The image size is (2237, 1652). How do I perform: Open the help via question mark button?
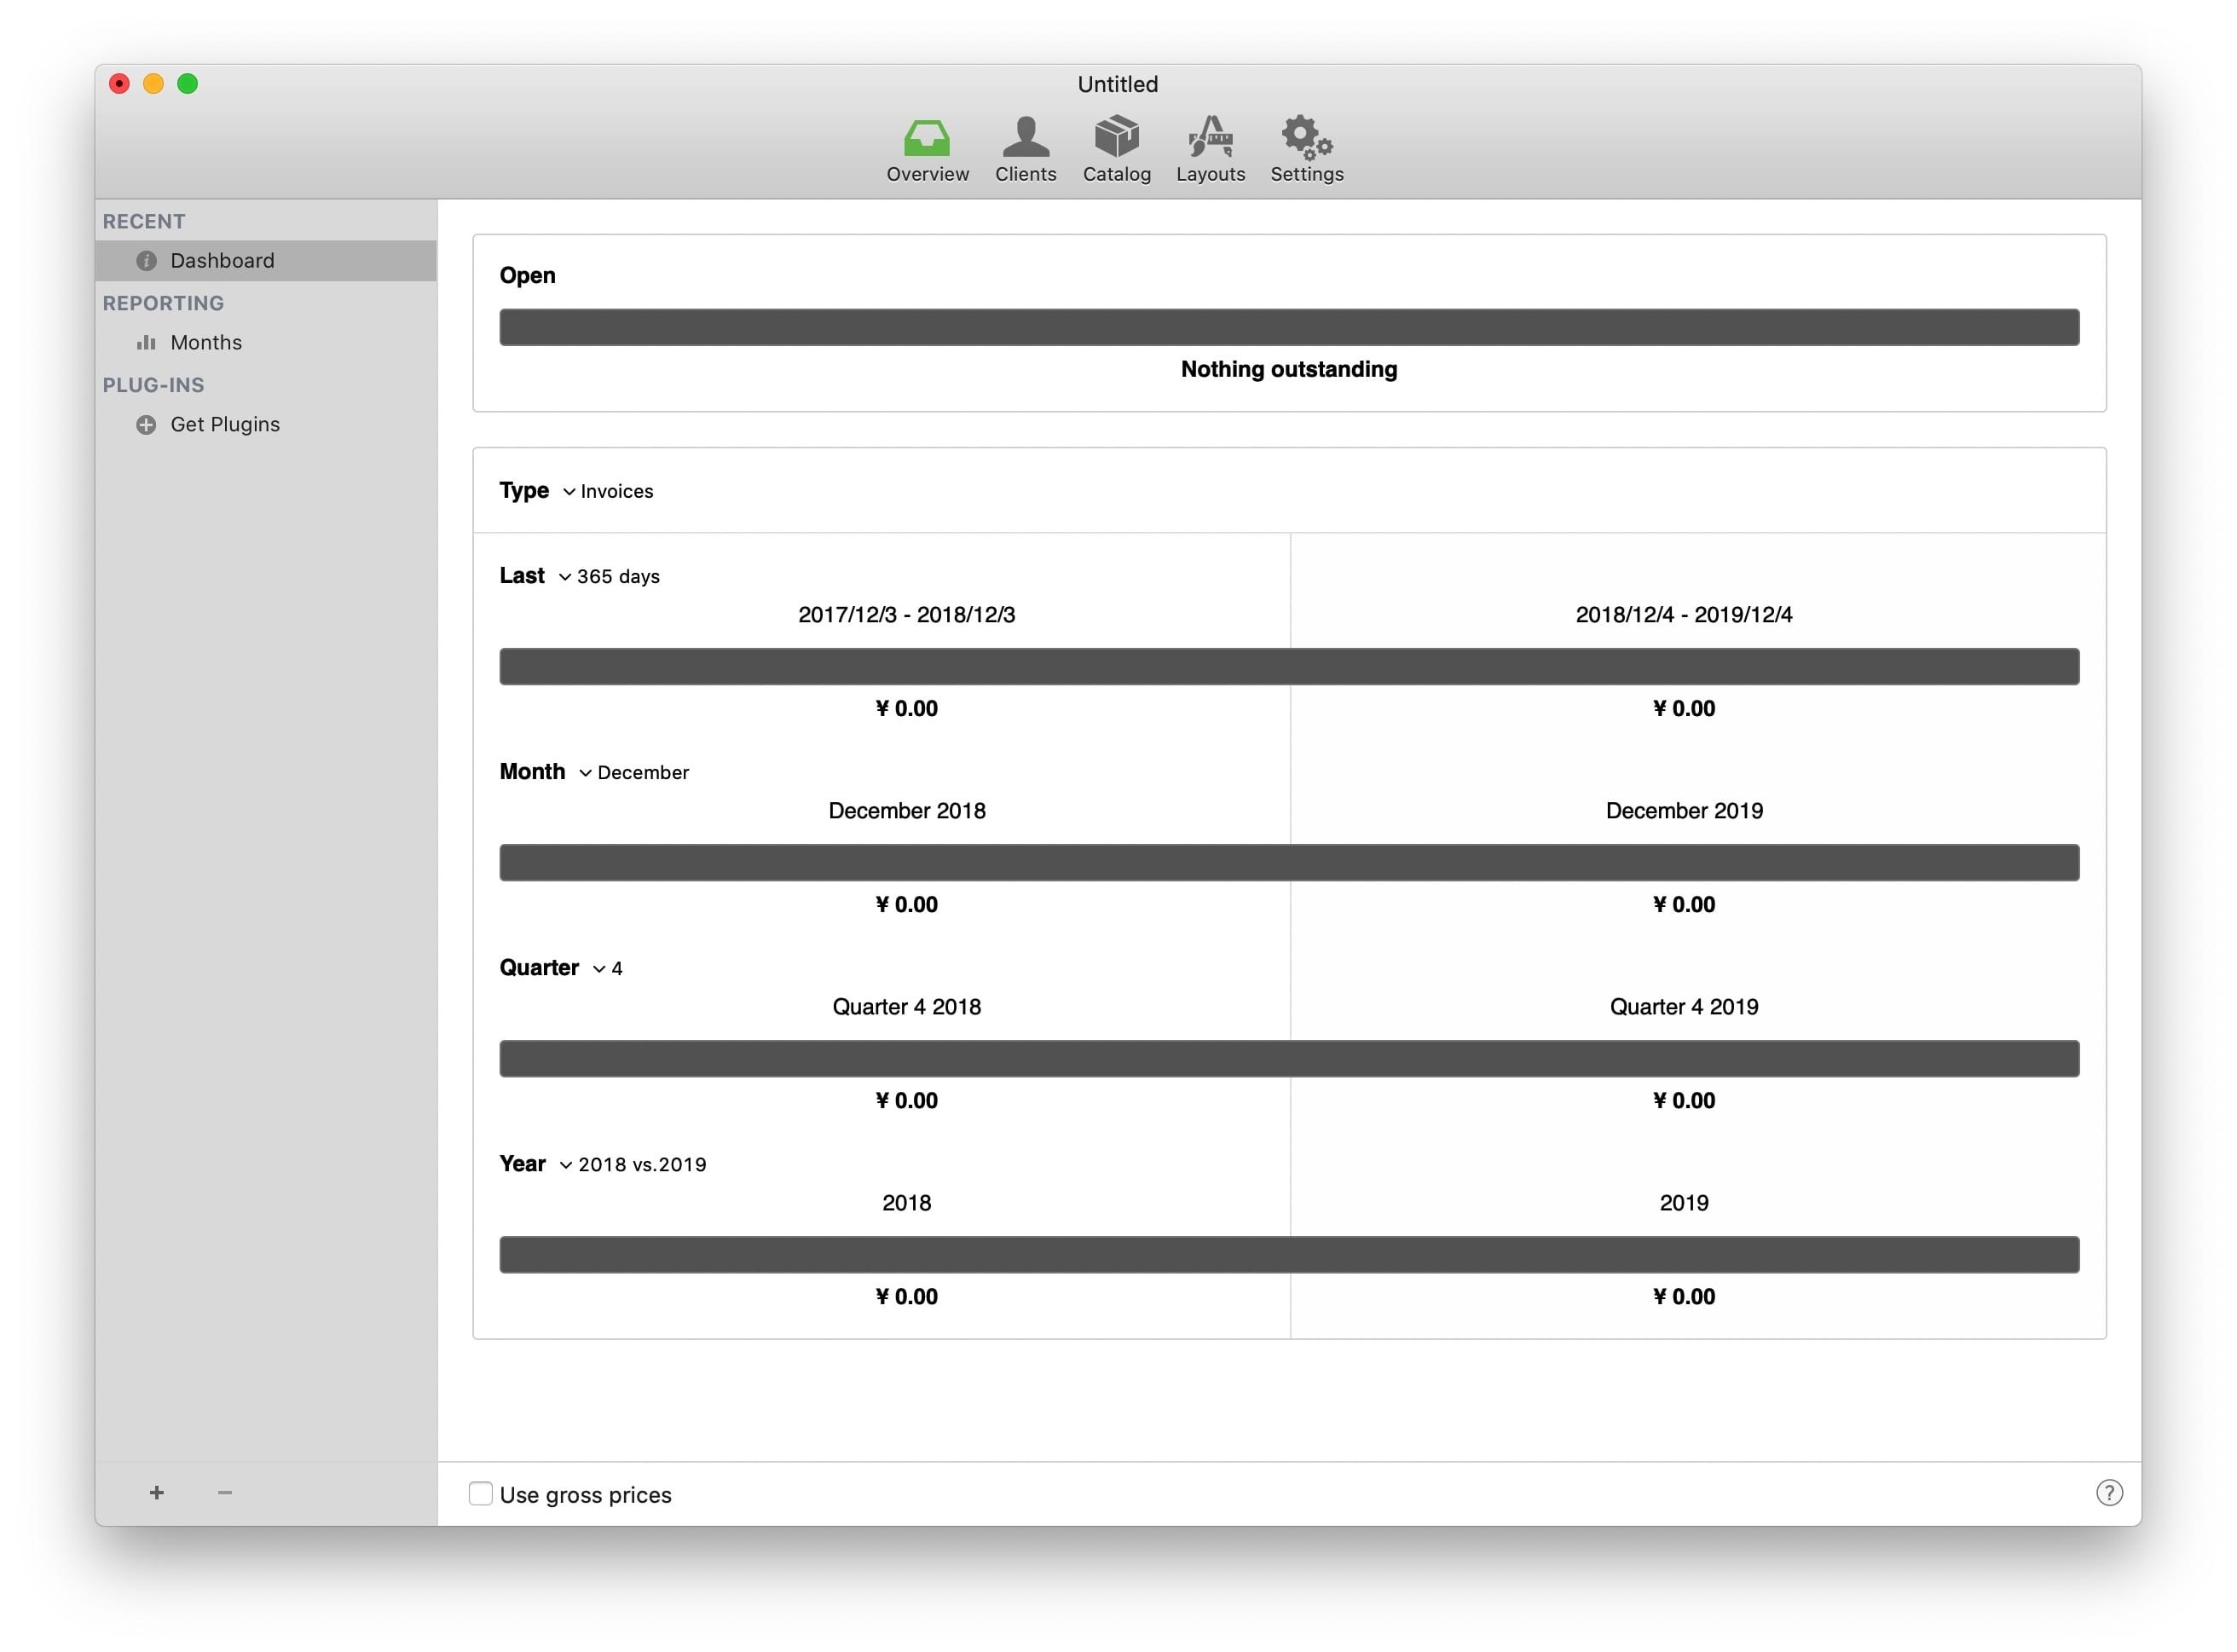coord(2110,1493)
